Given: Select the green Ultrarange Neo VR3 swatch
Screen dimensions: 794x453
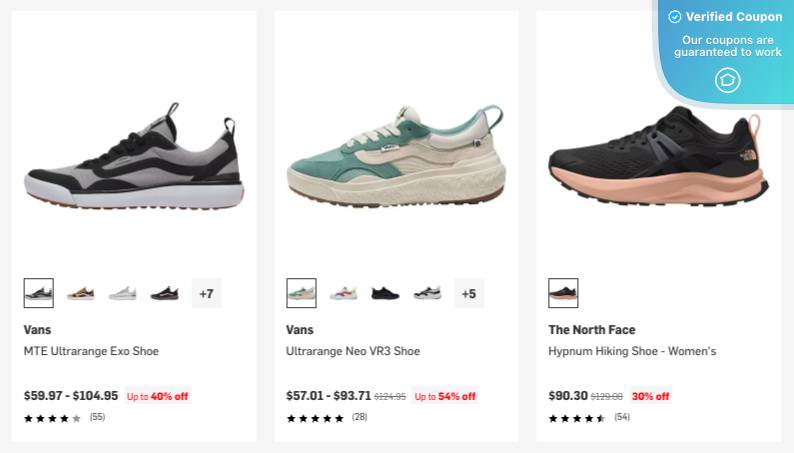Looking at the screenshot, I should pyautogui.click(x=301, y=293).
